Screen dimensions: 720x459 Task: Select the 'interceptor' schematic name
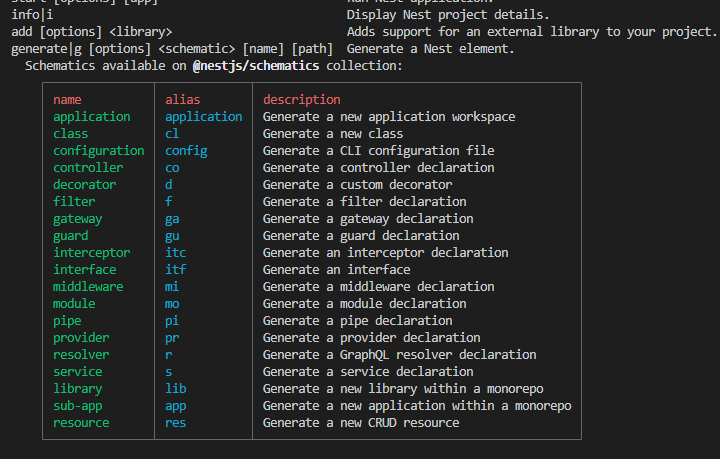tap(92, 253)
